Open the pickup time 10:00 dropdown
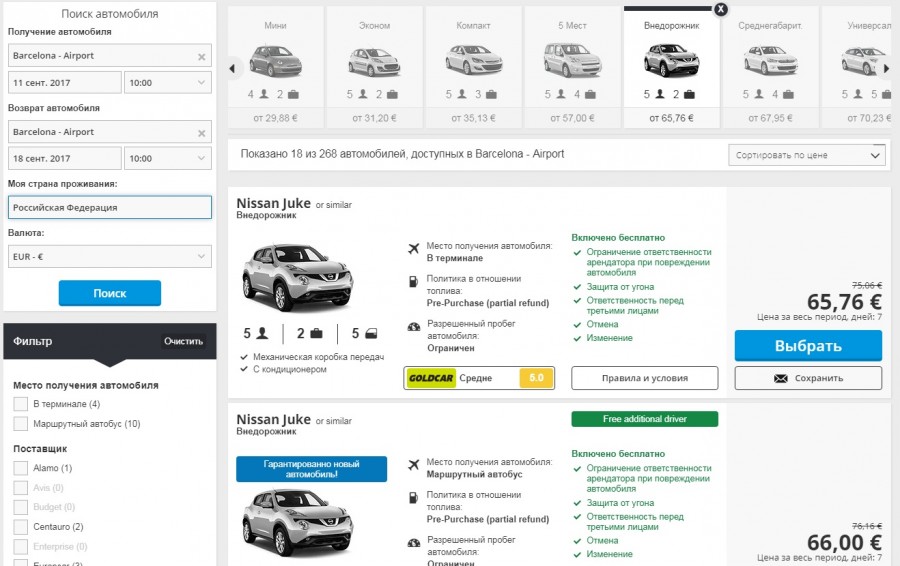900x566 pixels. click(x=167, y=83)
